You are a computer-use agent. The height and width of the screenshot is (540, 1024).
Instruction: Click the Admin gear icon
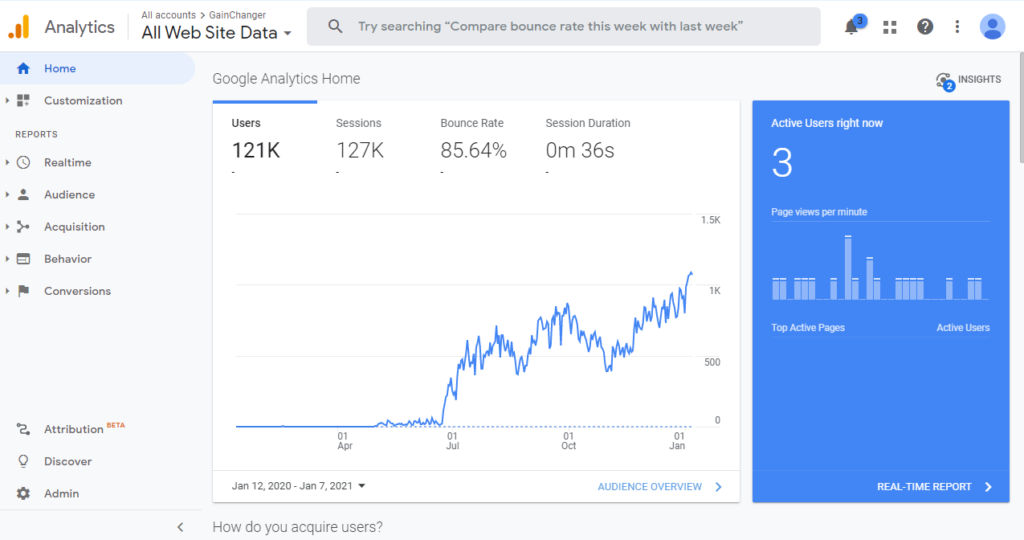point(24,494)
